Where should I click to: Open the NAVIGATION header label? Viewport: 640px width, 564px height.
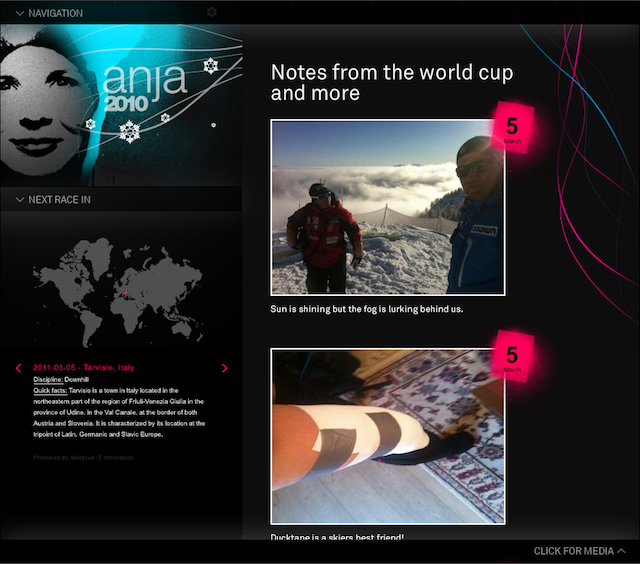(56, 13)
